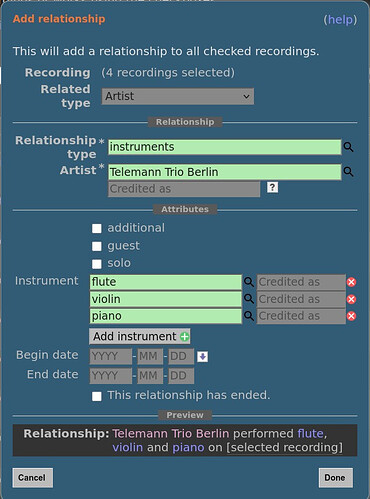Cancel the Add relationship dialog
The height and width of the screenshot is (499, 370).
coord(32,478)
